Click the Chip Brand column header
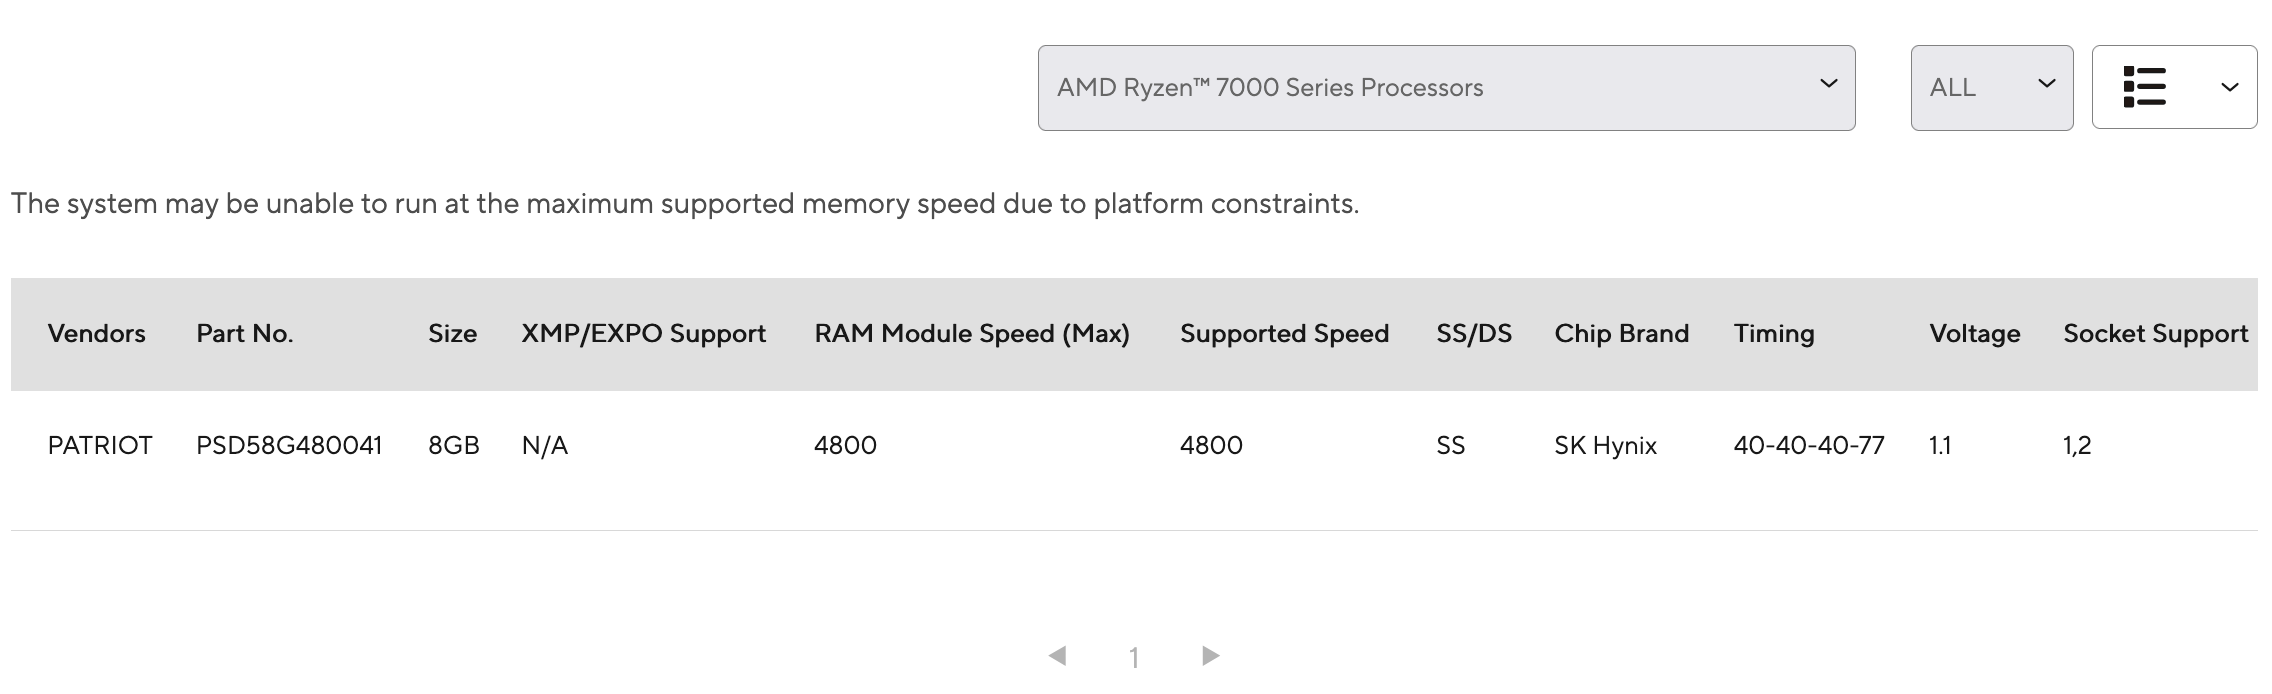 pyautogui.click(x=1621, y=334)
